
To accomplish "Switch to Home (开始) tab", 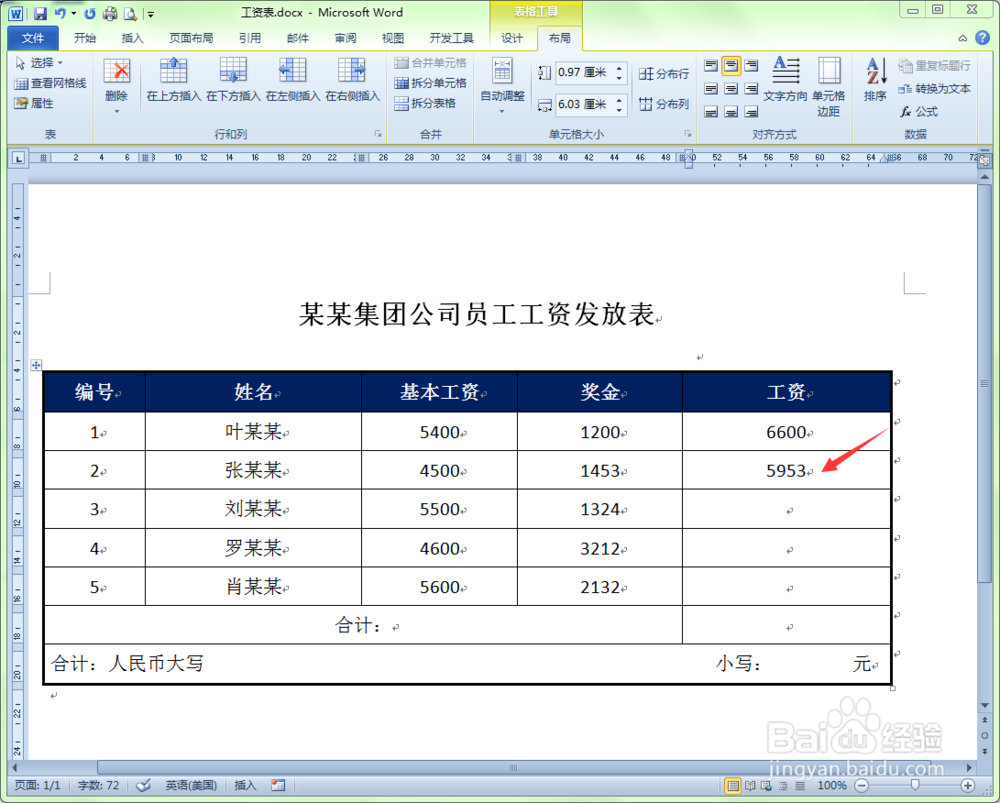I will click(84, 38).
